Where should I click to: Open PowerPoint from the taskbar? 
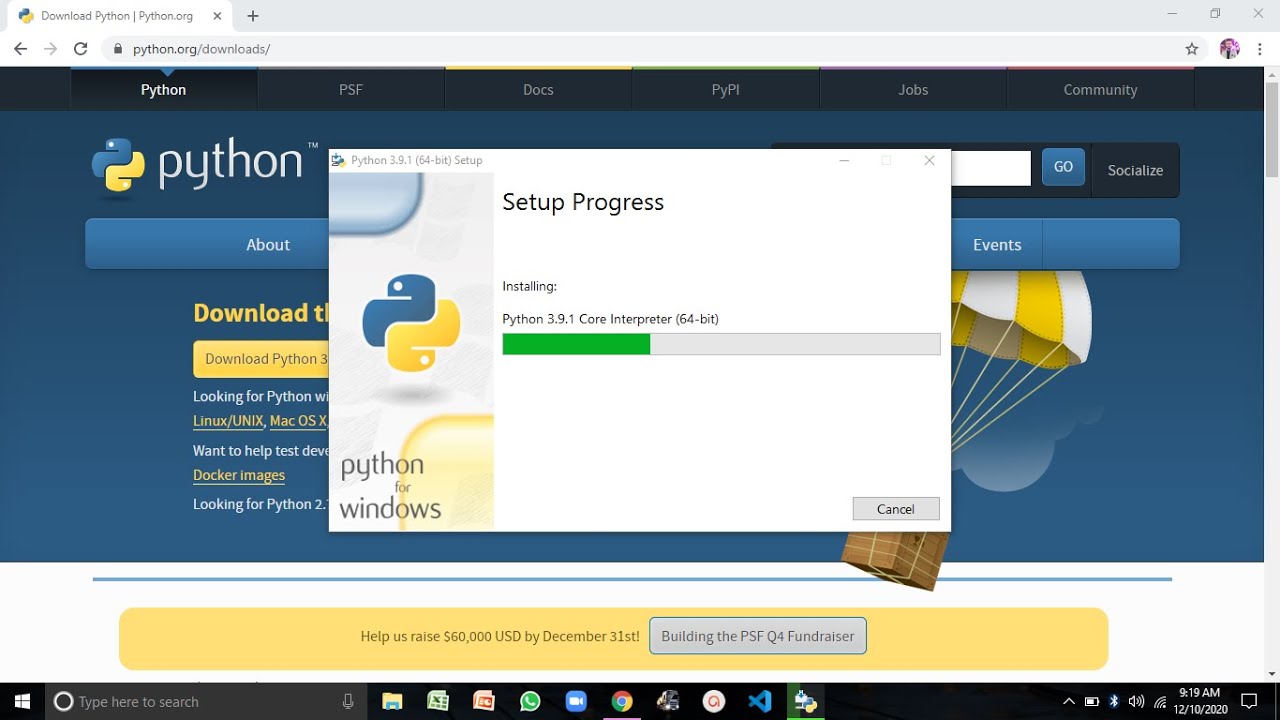484,701
